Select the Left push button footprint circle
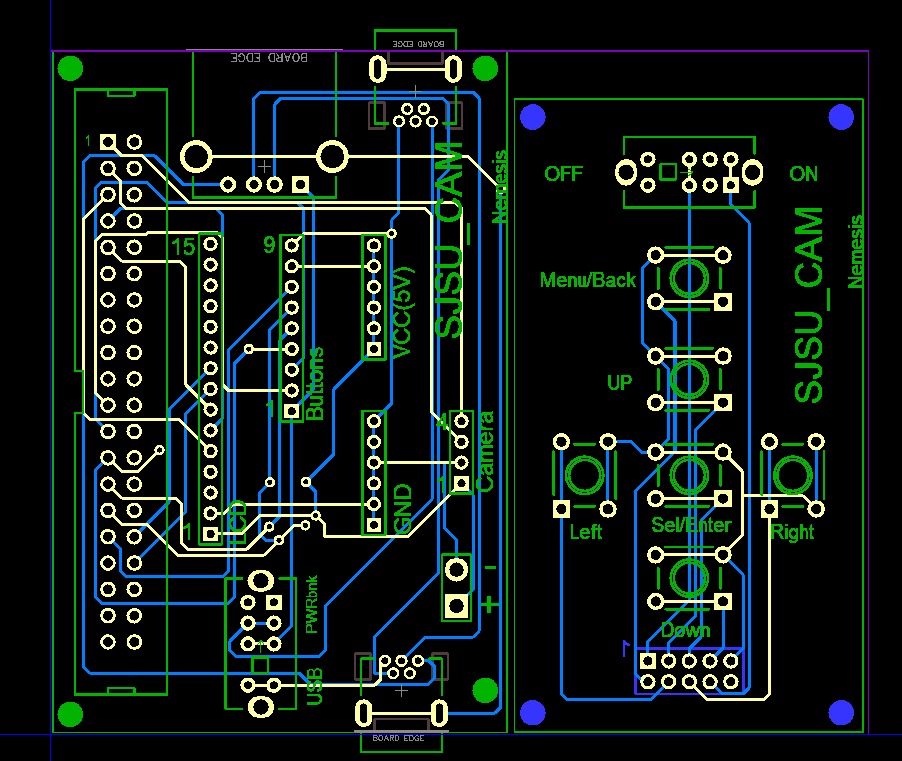The height and width of the screenshot is (761, 902). click(584, 475)
